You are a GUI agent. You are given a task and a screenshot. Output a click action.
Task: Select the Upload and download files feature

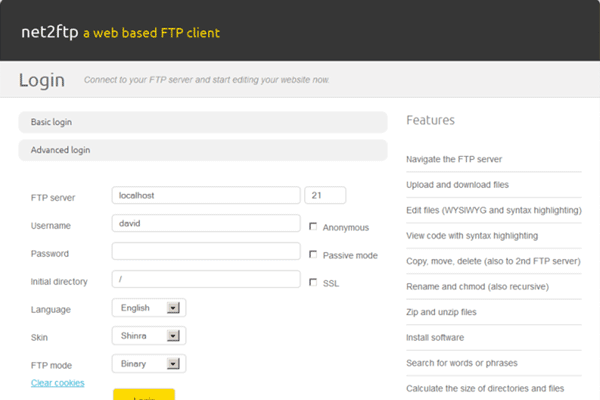pyautogui.click(x=457, y=185)
